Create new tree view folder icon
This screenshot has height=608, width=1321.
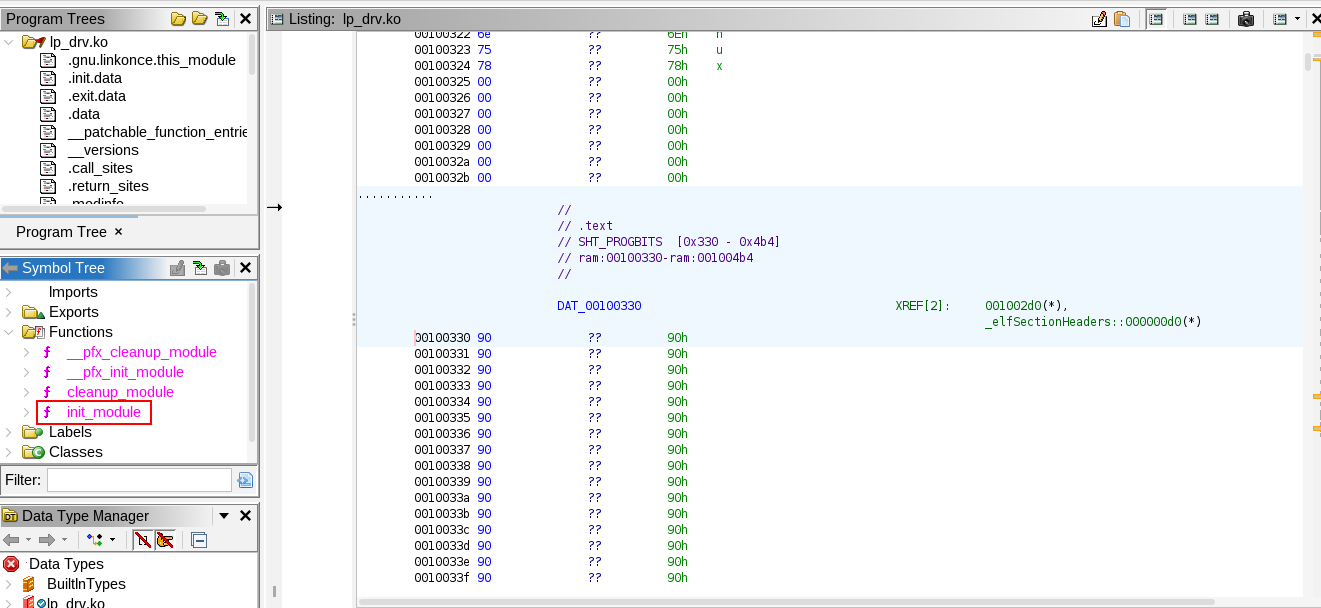click(x=200, y=18)
